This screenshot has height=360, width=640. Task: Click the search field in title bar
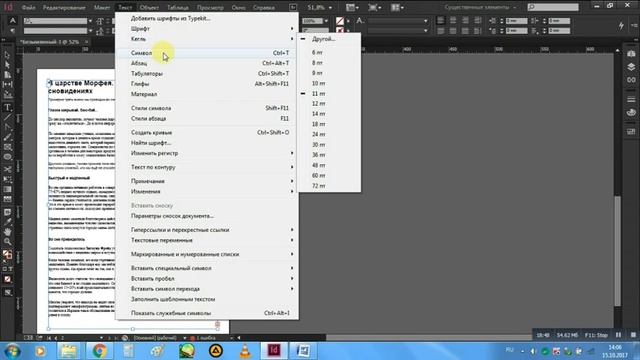click(x=553, y=7)
